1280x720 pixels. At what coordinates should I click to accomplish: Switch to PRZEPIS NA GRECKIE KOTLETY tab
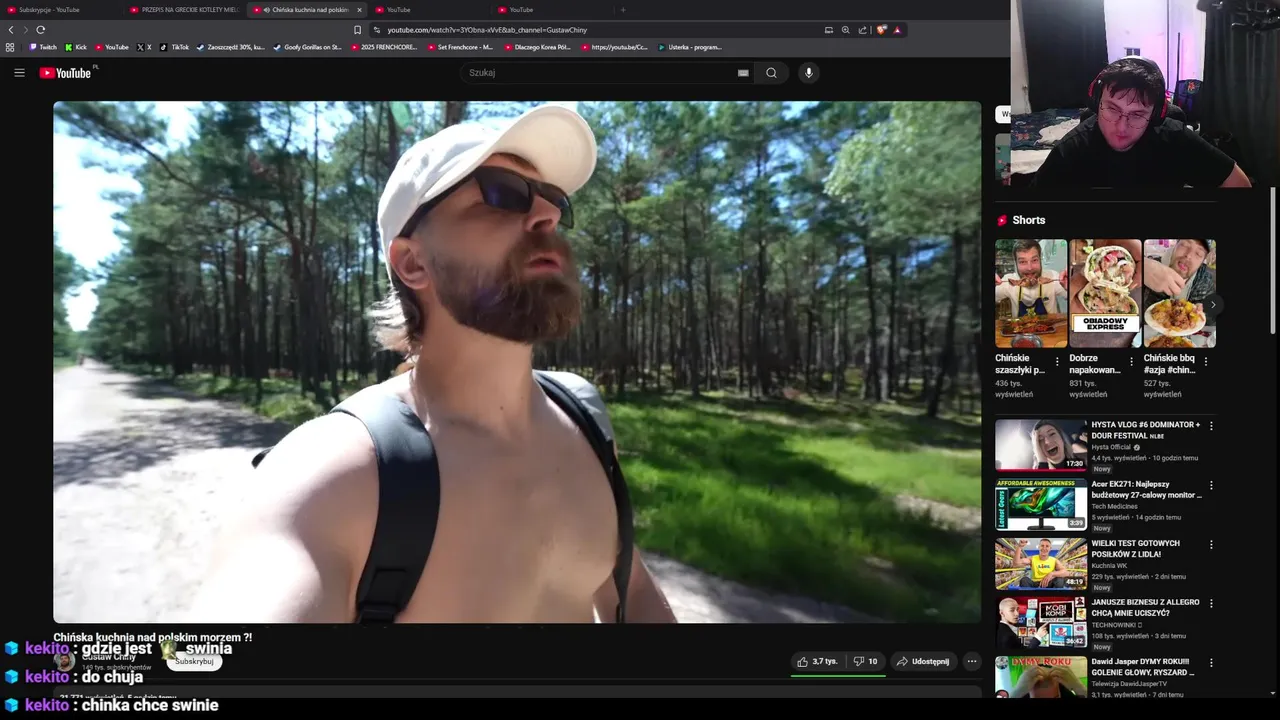(x=185, y=10)
